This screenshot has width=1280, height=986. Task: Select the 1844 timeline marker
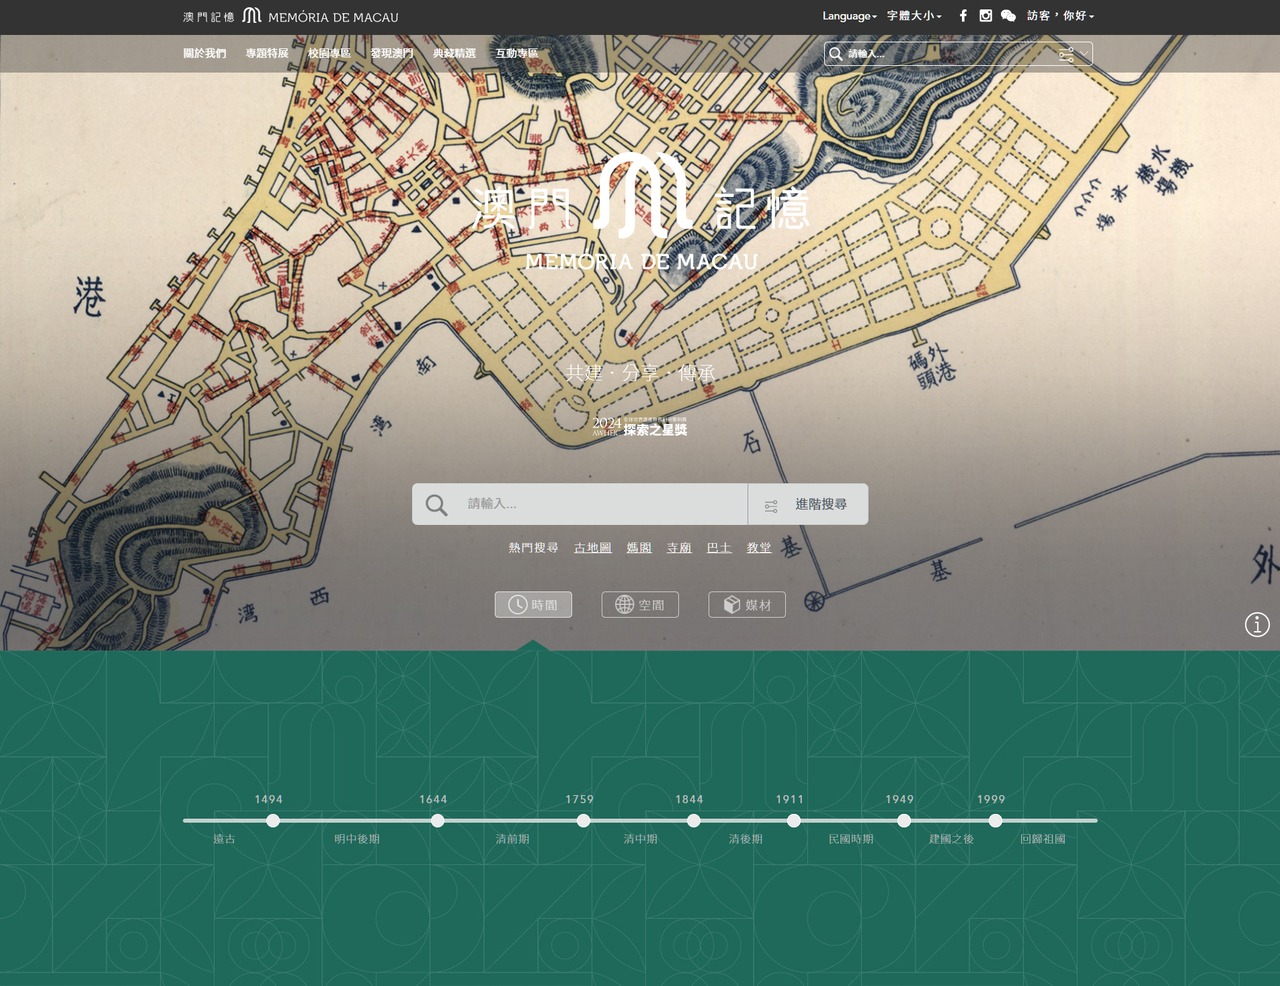pos(693,821)
